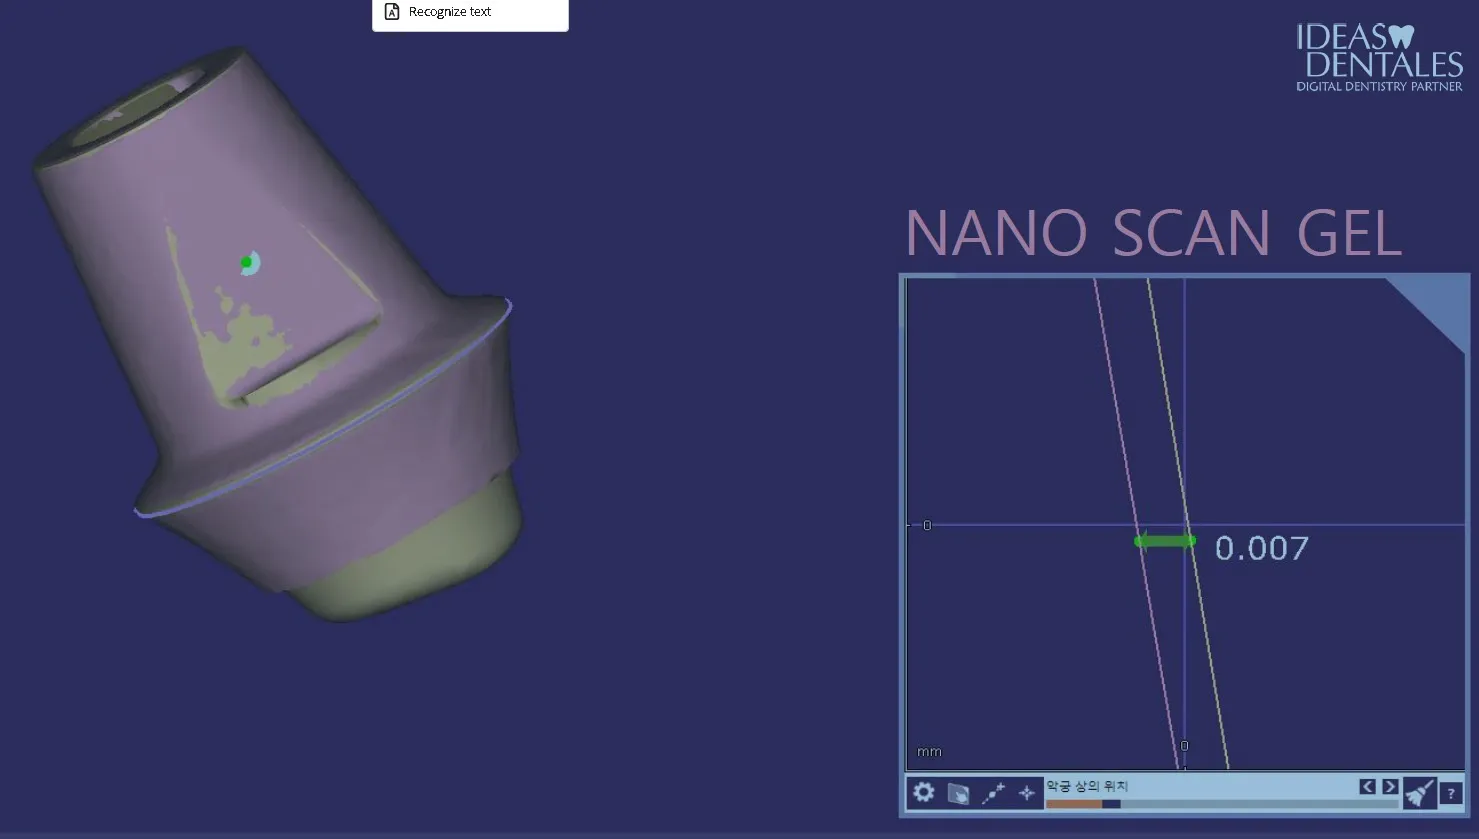Click the document icon beside Recognize text
1479x839 pixels.
[392, 12]
